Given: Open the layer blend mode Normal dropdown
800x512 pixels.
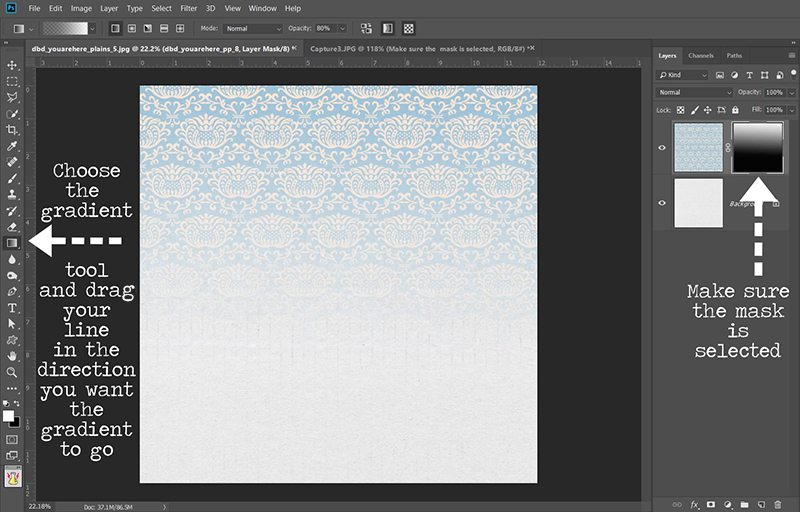Looking at the screenshot, I should point(695,92).
